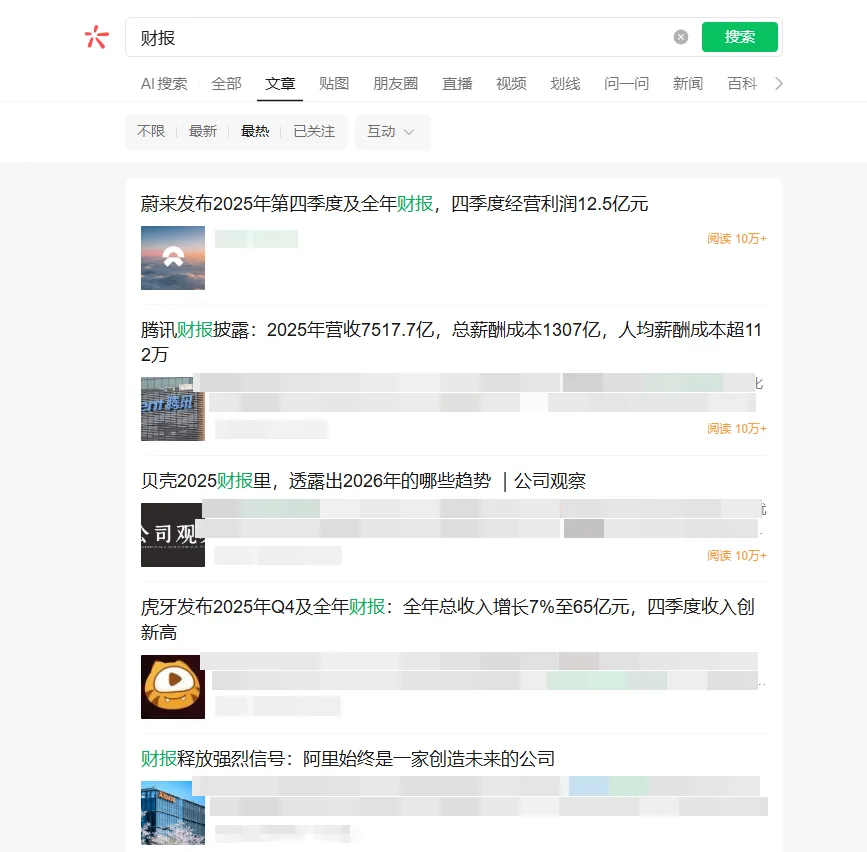Click the green 搜索 button
The image size is (867, 852).
(739, 37)
